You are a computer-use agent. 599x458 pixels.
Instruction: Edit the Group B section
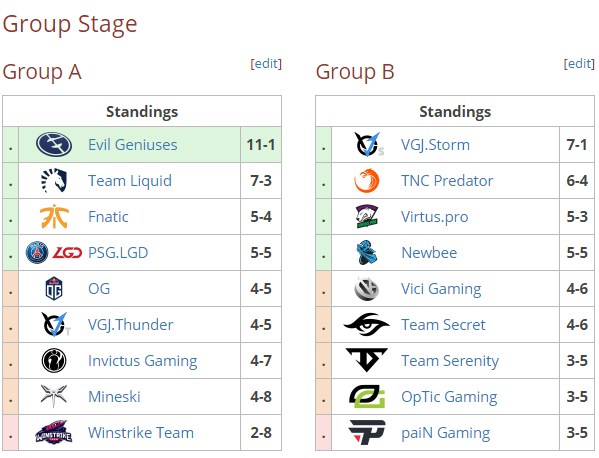(x=579, y=63)
